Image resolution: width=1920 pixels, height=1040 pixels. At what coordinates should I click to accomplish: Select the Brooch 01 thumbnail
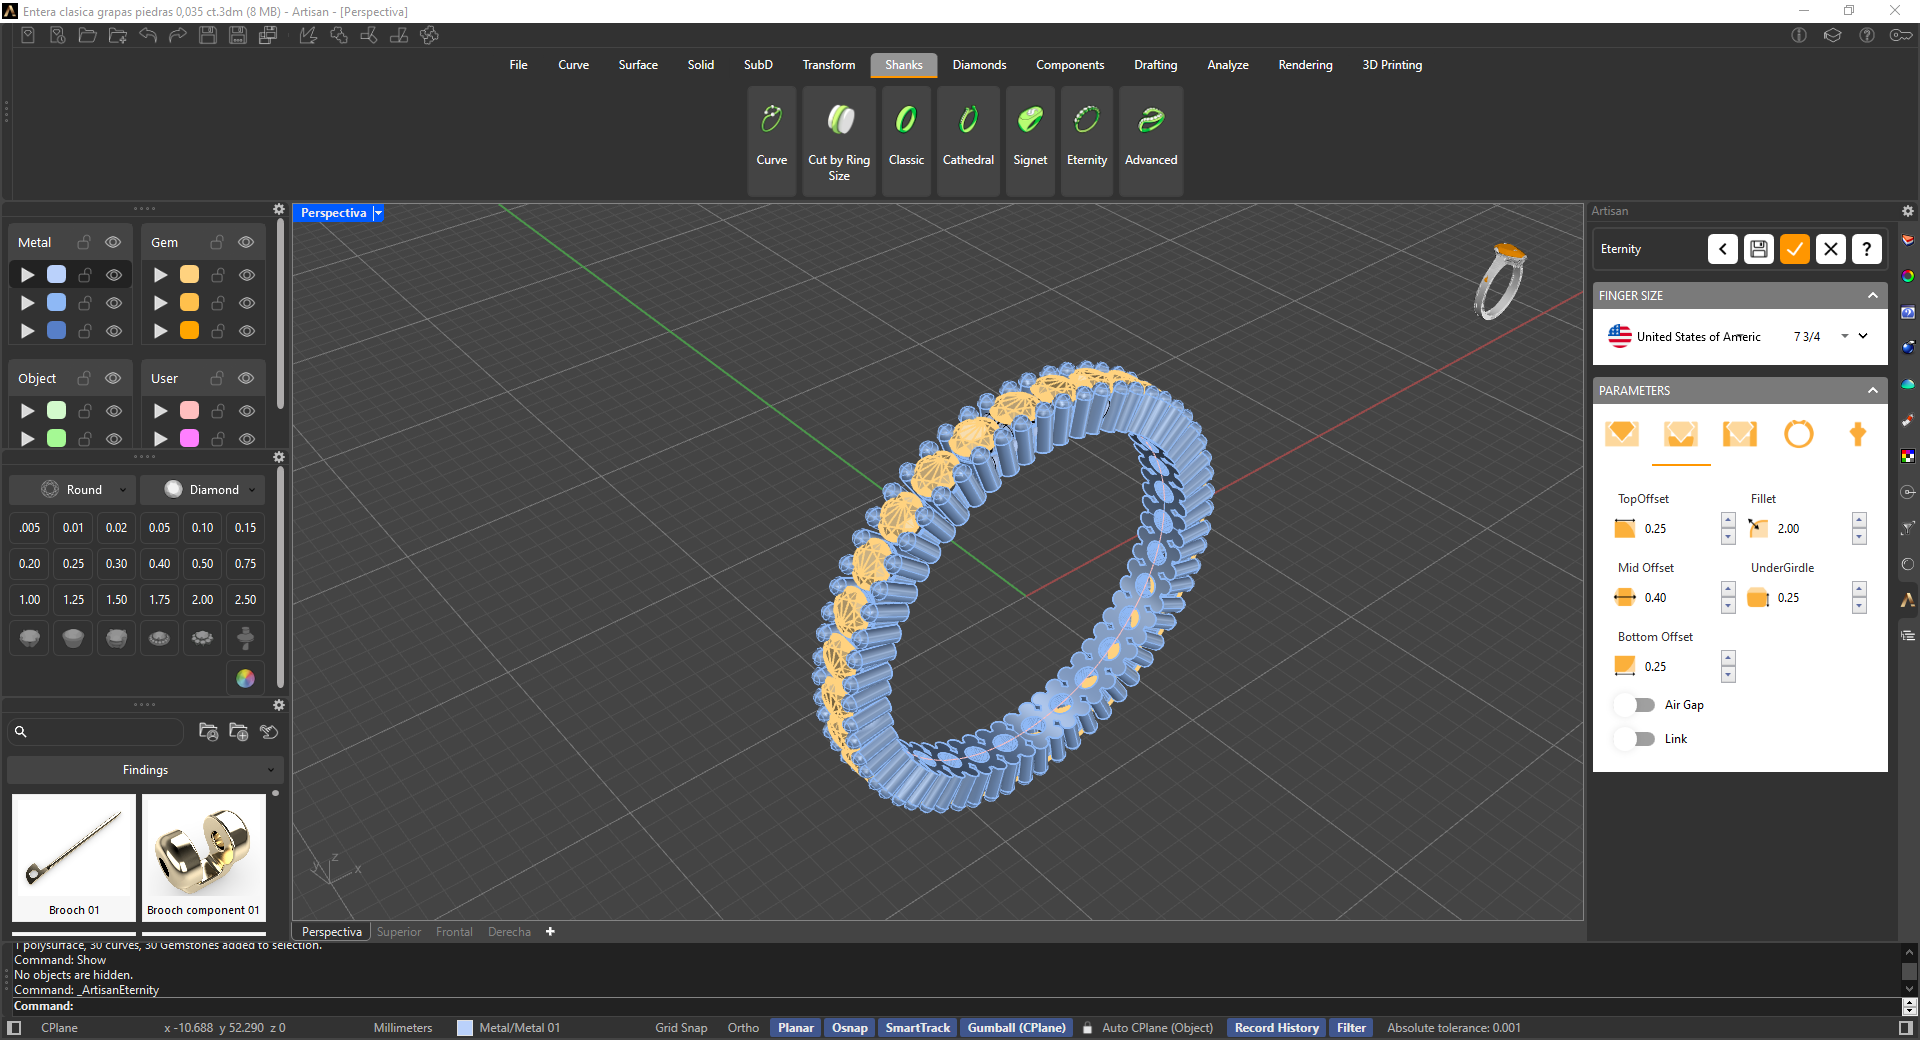(74, 857)
